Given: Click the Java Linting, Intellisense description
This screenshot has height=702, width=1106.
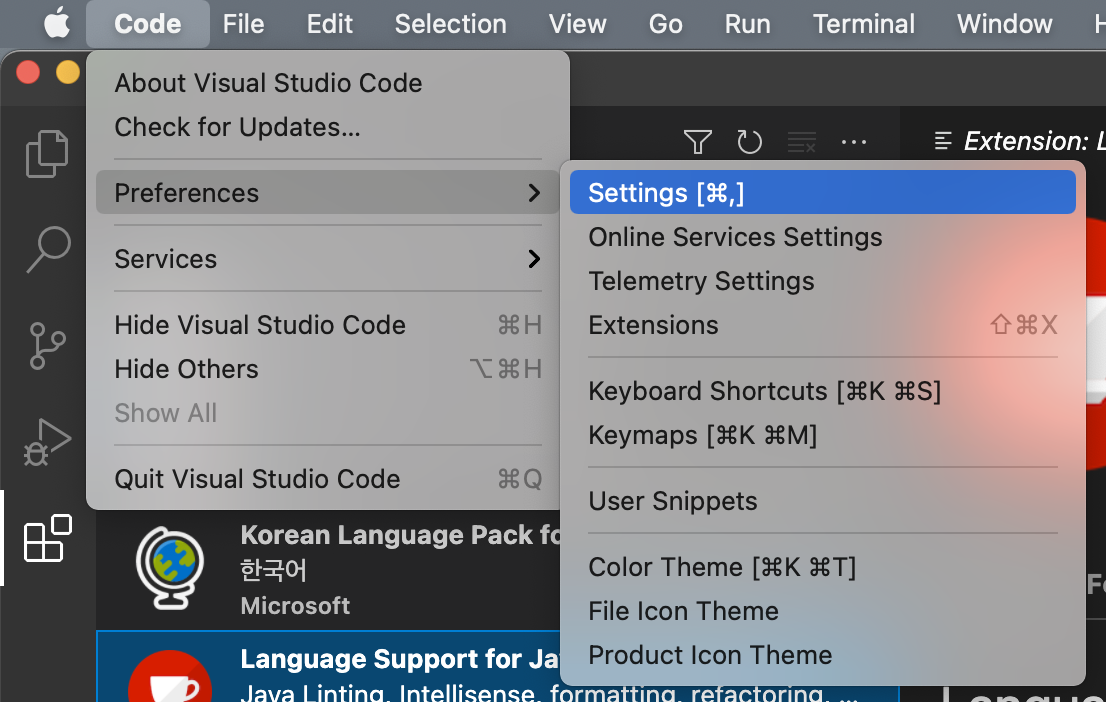Looking at the screenshot, I should pos(549,692).
